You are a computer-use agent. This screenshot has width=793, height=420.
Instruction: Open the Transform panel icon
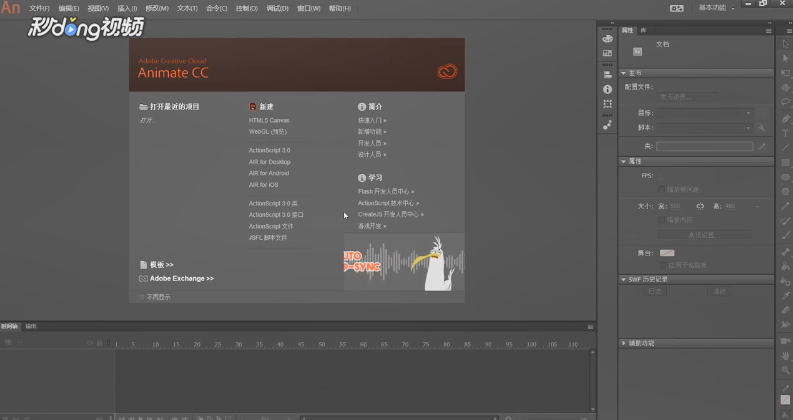coord(607,104)
